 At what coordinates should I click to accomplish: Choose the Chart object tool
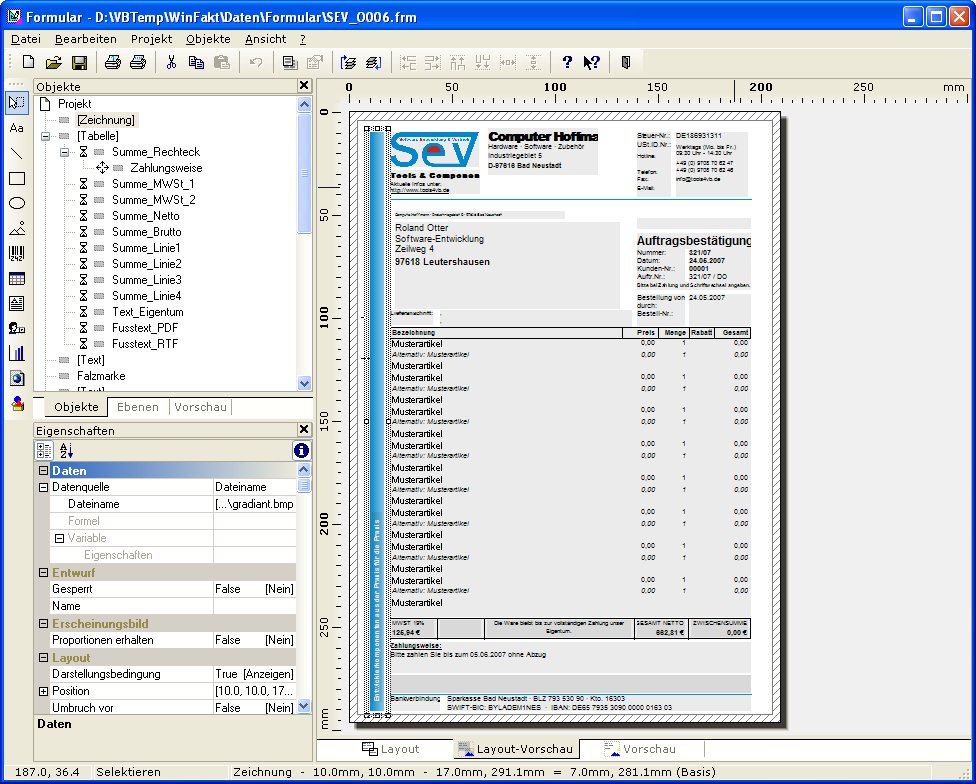pos(16,353)
